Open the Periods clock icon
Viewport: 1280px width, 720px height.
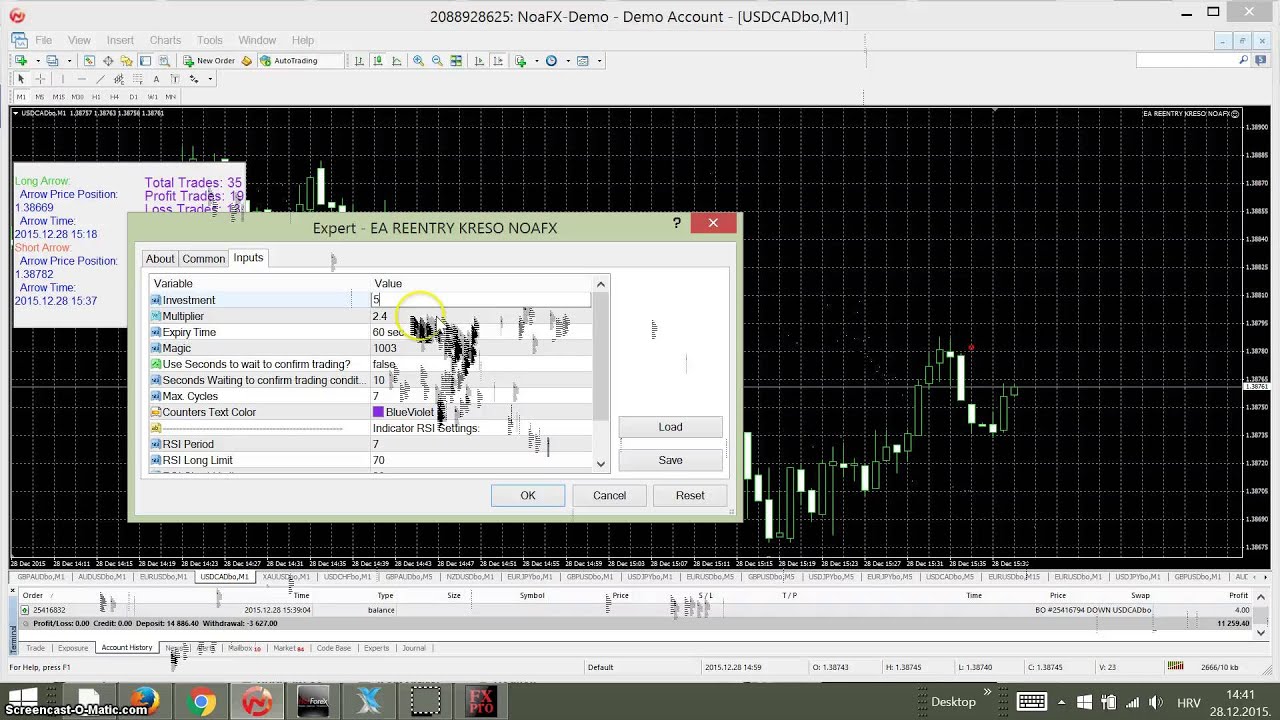(551, 61)
